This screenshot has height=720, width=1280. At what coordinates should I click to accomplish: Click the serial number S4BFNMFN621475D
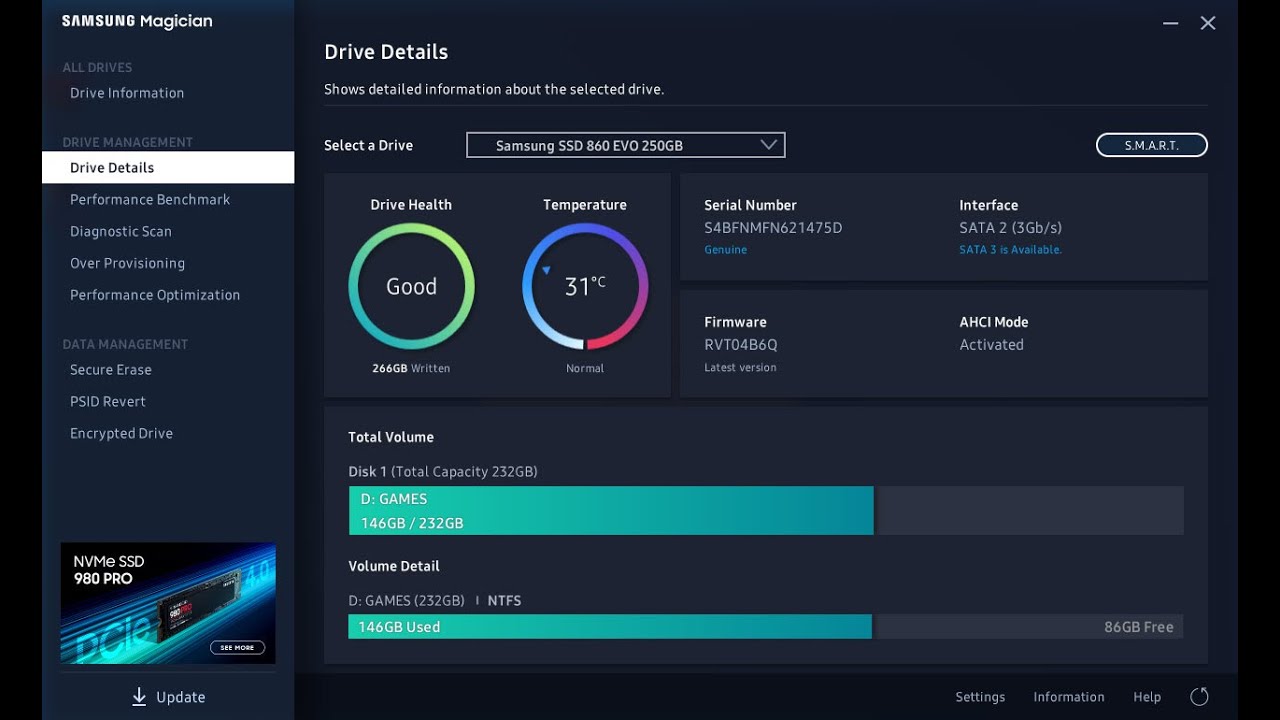pos(773,228)
